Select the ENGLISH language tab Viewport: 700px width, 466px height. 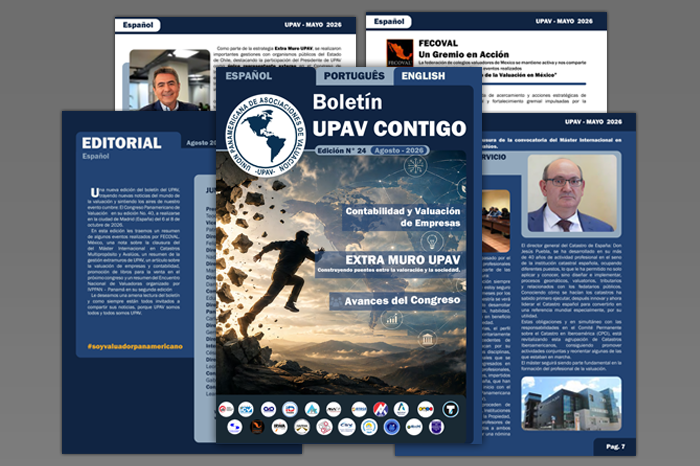point(423,76)
